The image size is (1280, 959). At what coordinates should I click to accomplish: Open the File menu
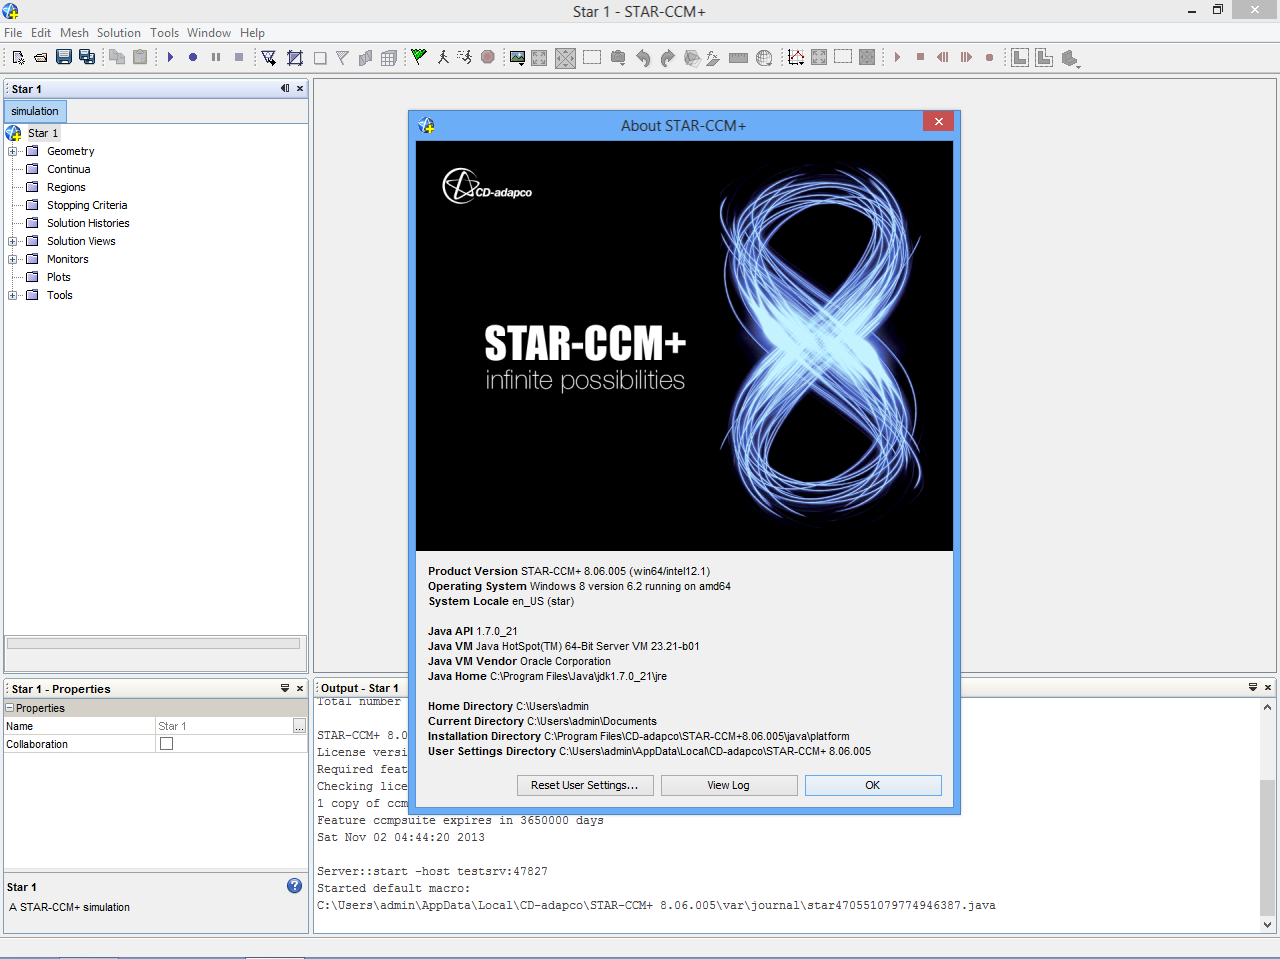click(x=13, y=33)
